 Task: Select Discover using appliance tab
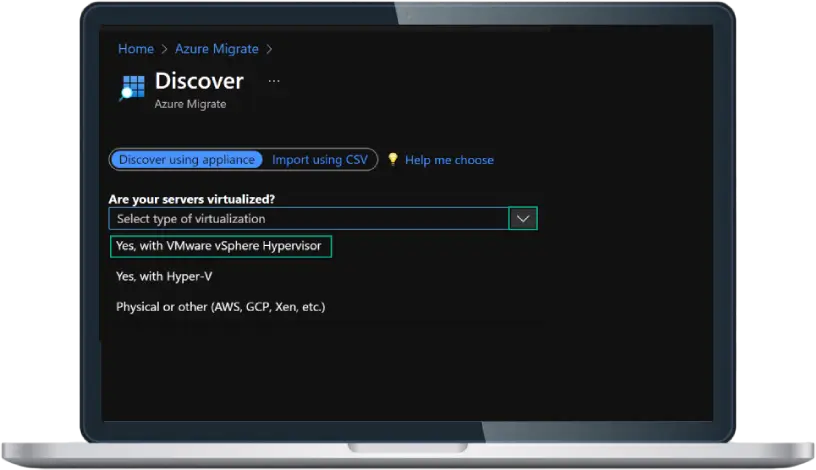click(x=186, y=160)
